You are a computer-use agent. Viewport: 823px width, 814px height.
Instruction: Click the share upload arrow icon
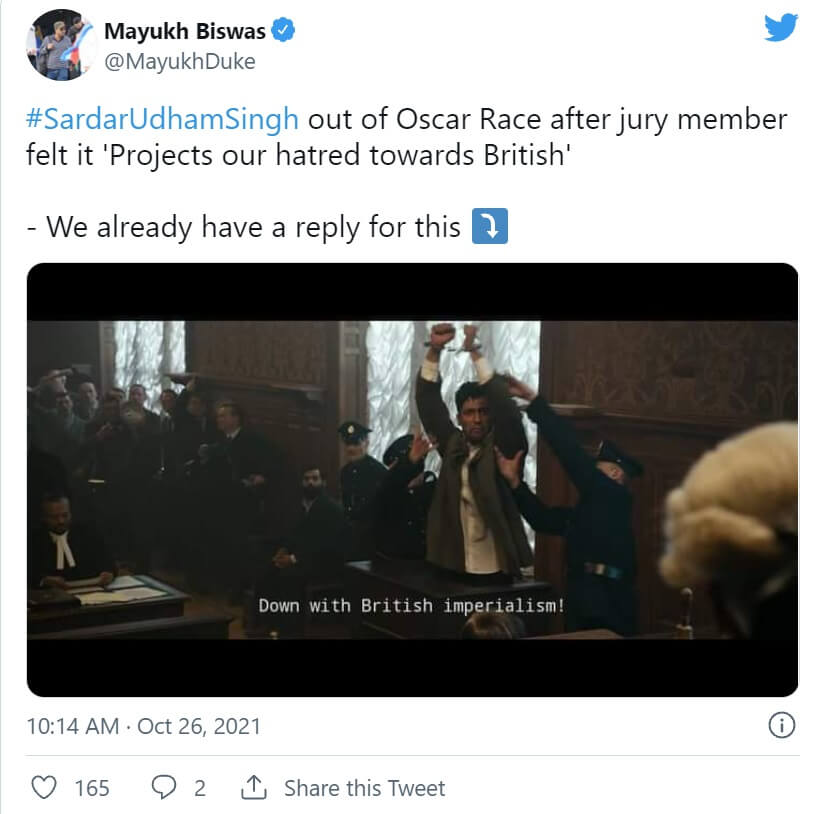[254, 787]
